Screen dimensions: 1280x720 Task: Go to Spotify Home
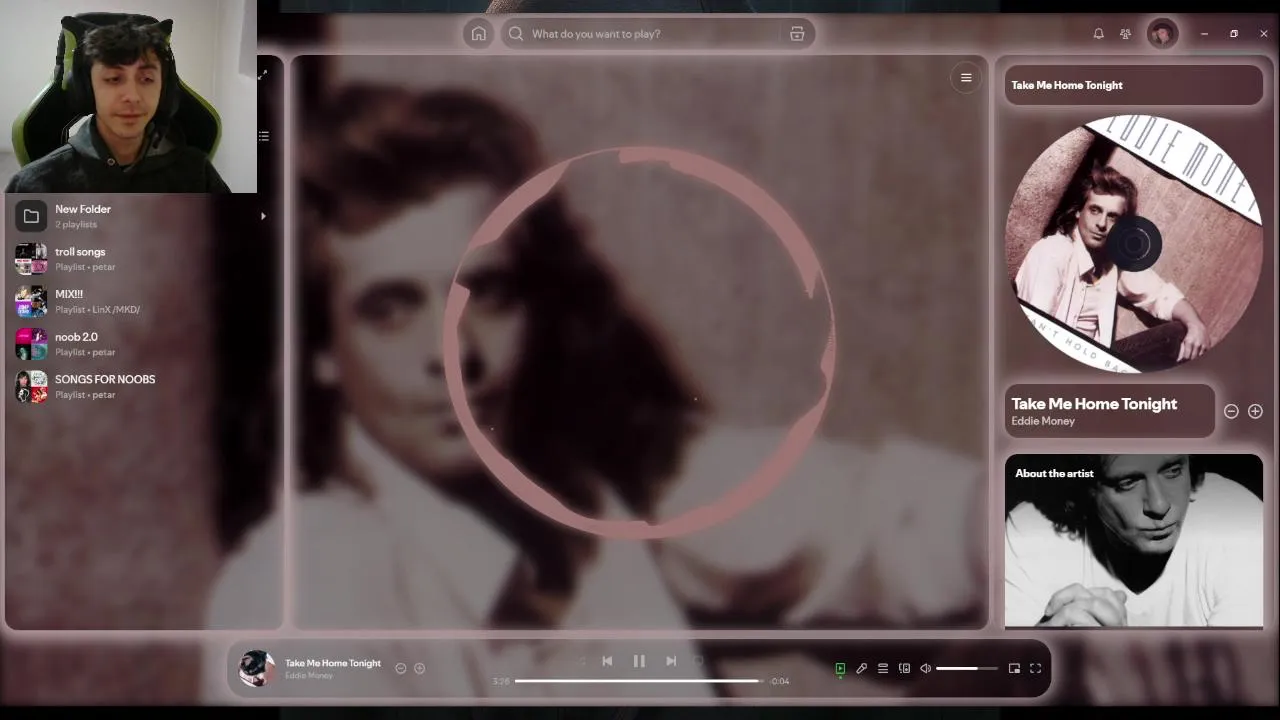point(479,34)
